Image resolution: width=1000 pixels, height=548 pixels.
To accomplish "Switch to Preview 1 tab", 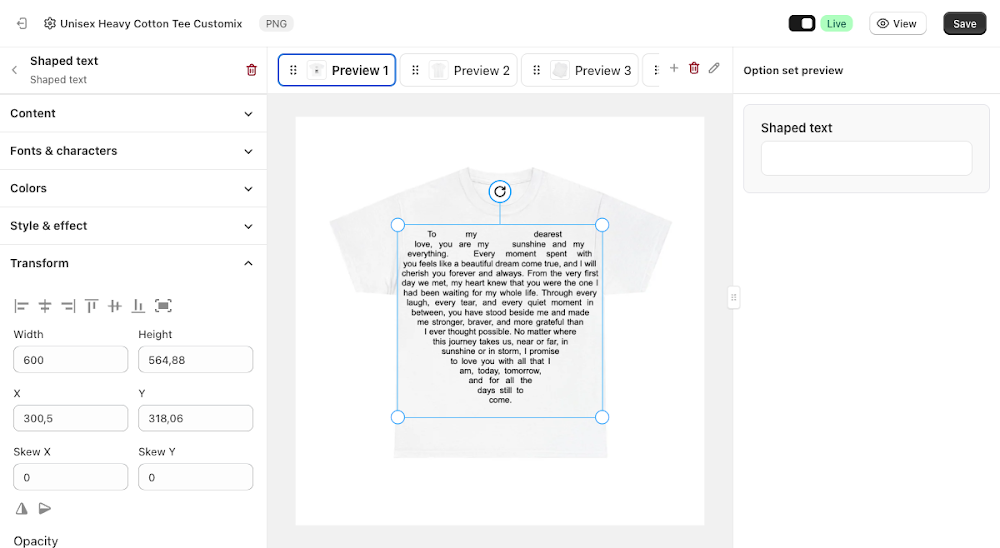I will 337,70.
